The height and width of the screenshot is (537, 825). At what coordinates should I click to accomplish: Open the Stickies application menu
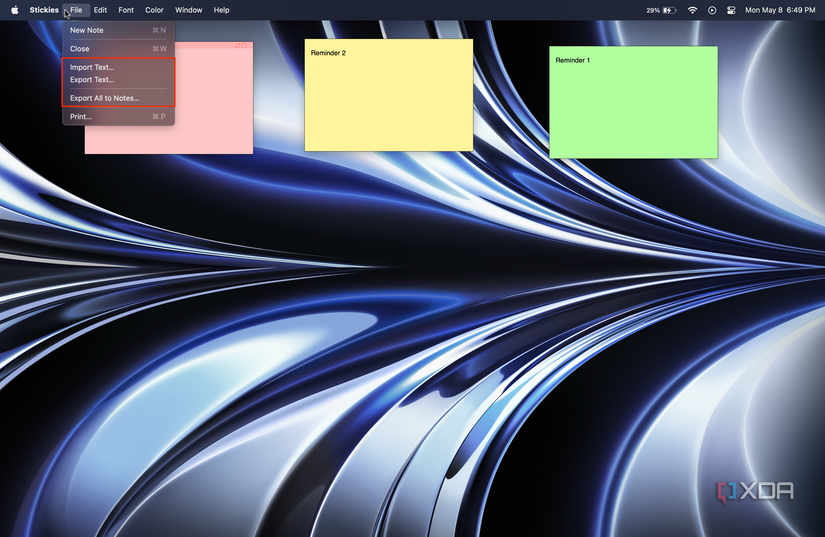pyautogui.click(x=44, y=10)
